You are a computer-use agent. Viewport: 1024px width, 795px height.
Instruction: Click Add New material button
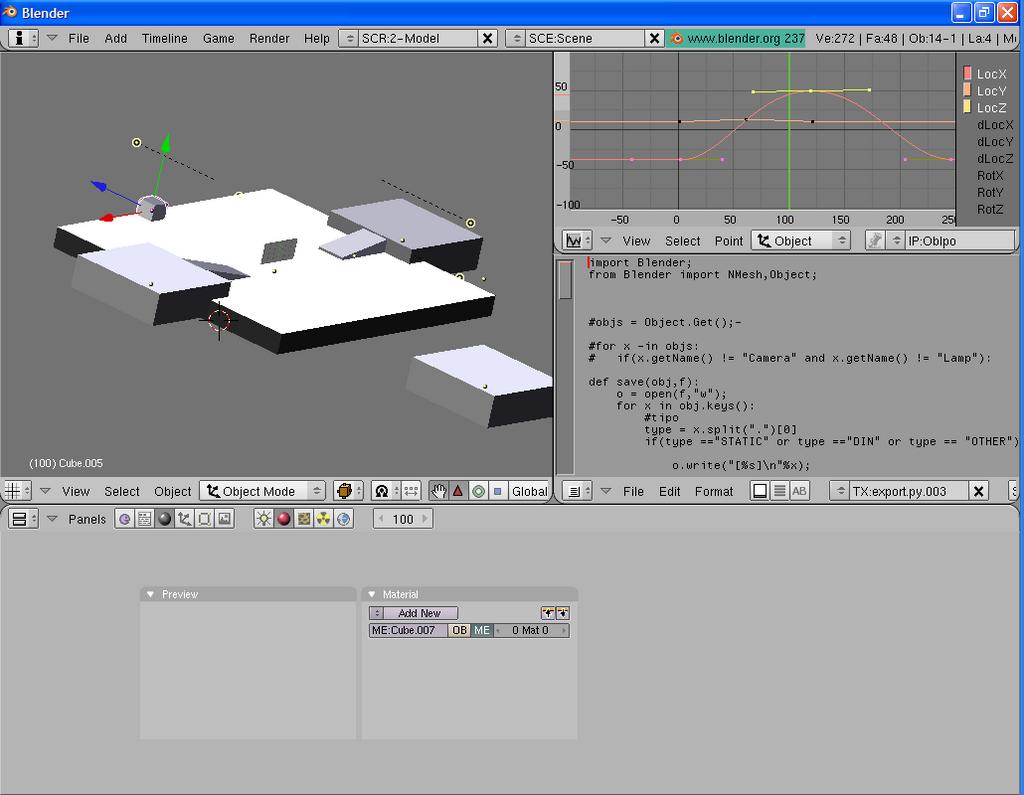tap(420, 613)
